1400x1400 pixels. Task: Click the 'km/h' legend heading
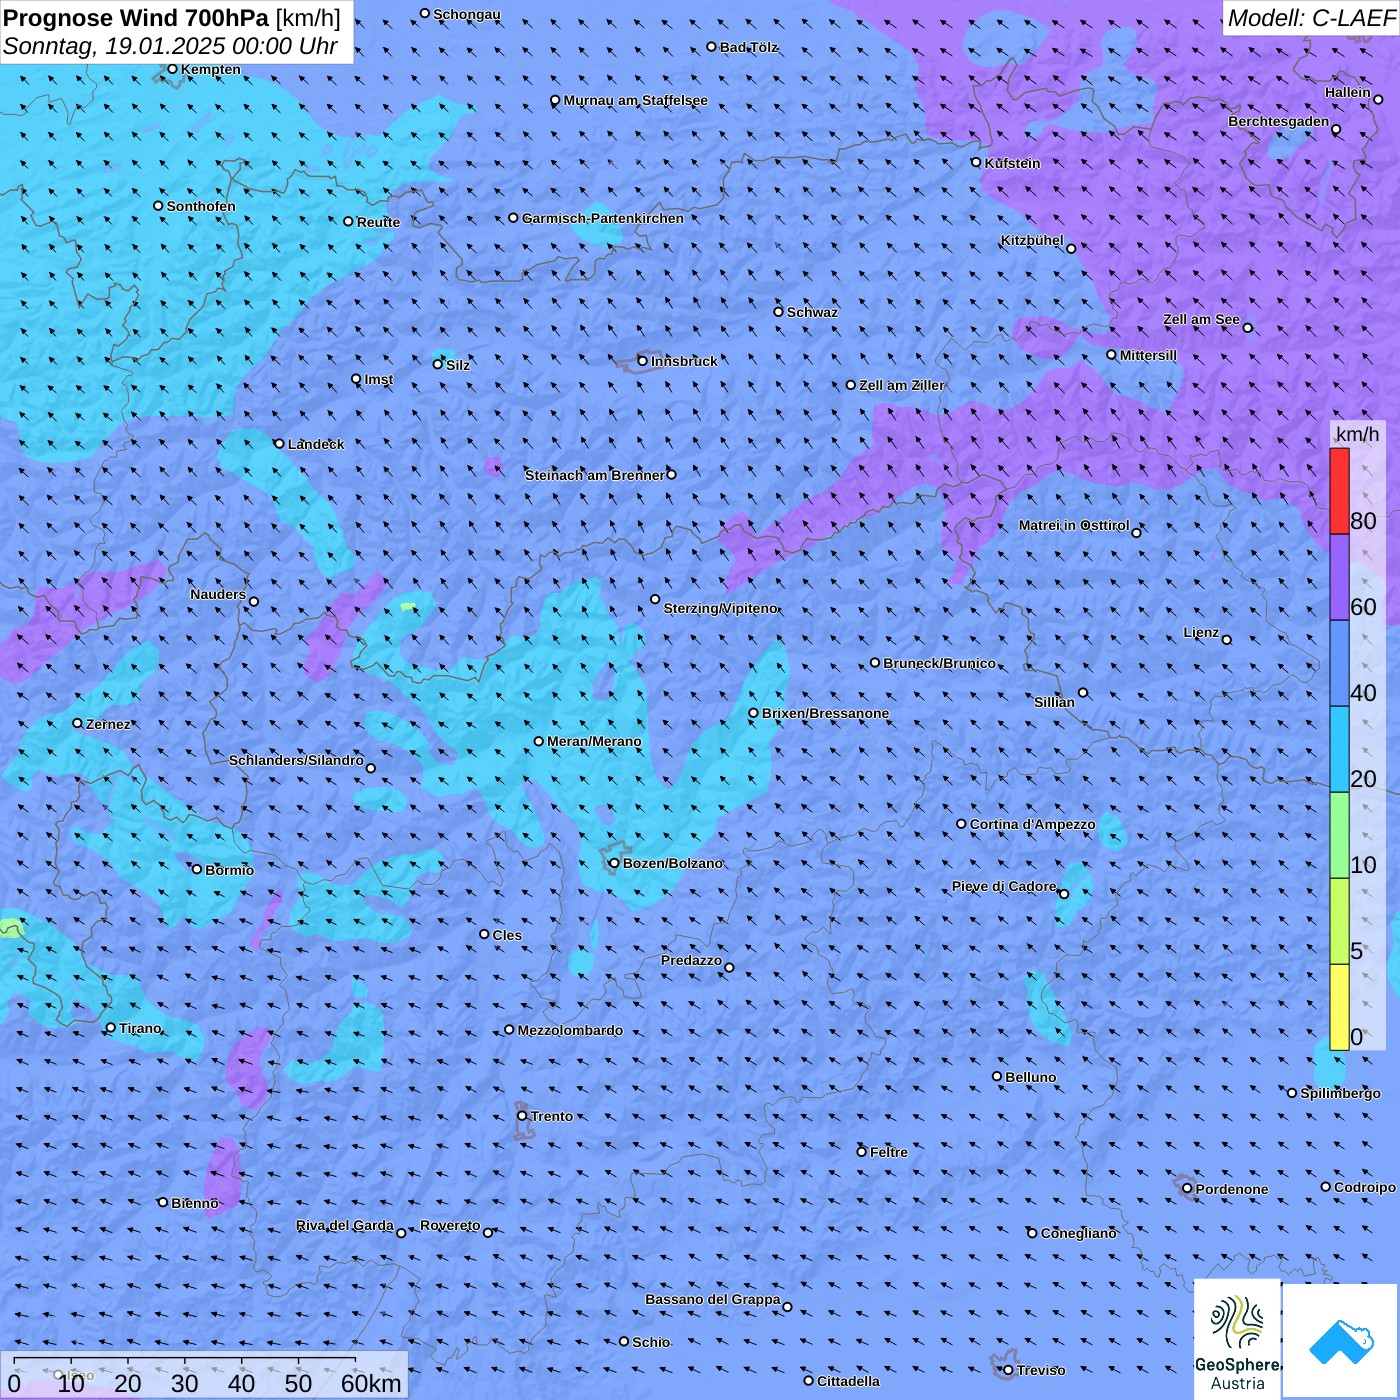1357,434
